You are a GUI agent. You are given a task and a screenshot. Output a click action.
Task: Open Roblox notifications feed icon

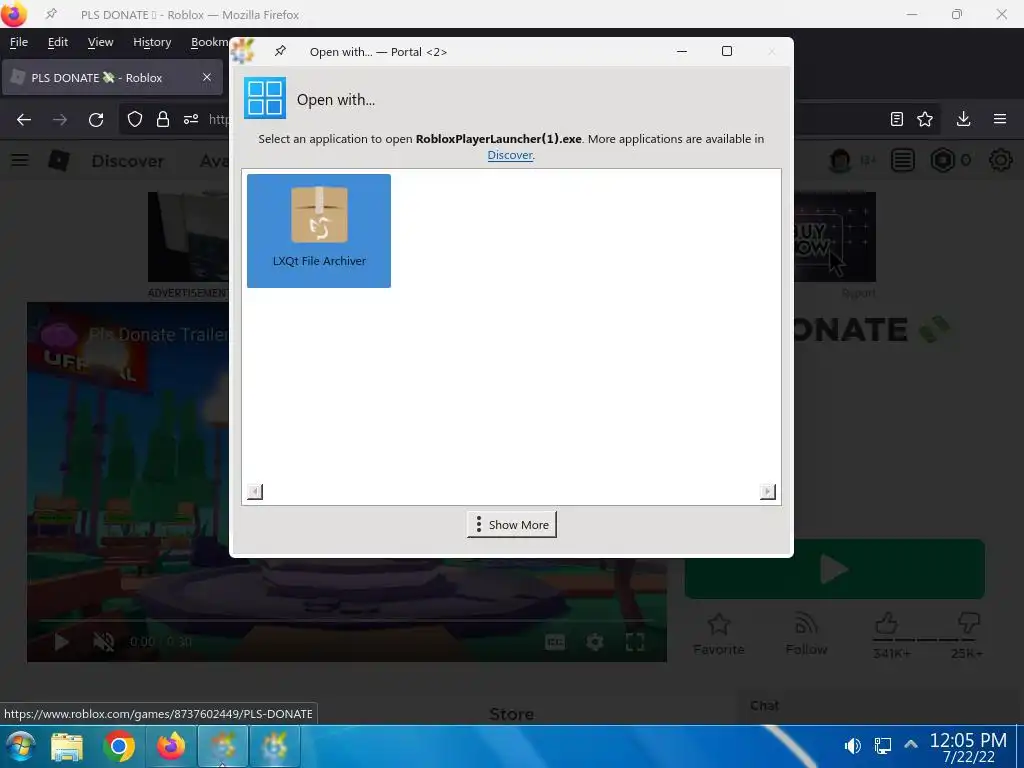(903, 160)
